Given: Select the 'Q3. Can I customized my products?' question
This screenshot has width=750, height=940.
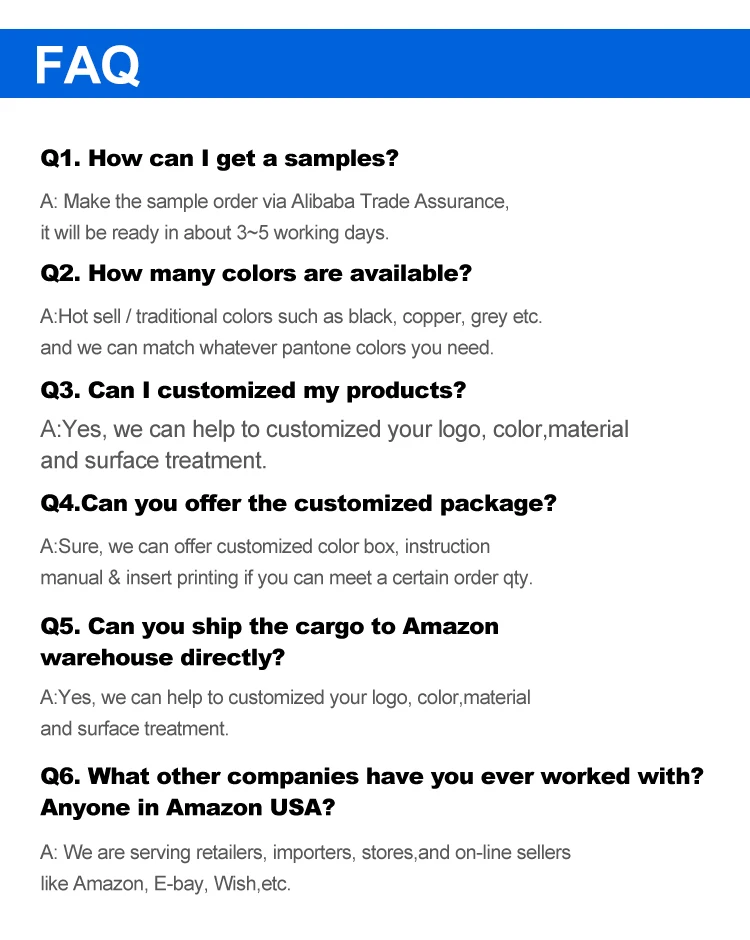Looking at the screenshot, I should (x=253, y=389).
